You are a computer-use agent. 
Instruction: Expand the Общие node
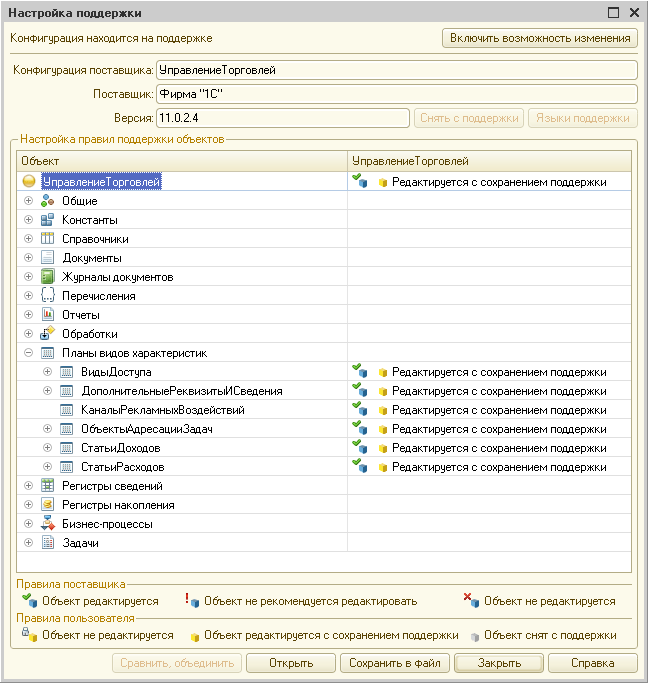tap(29, 200)
